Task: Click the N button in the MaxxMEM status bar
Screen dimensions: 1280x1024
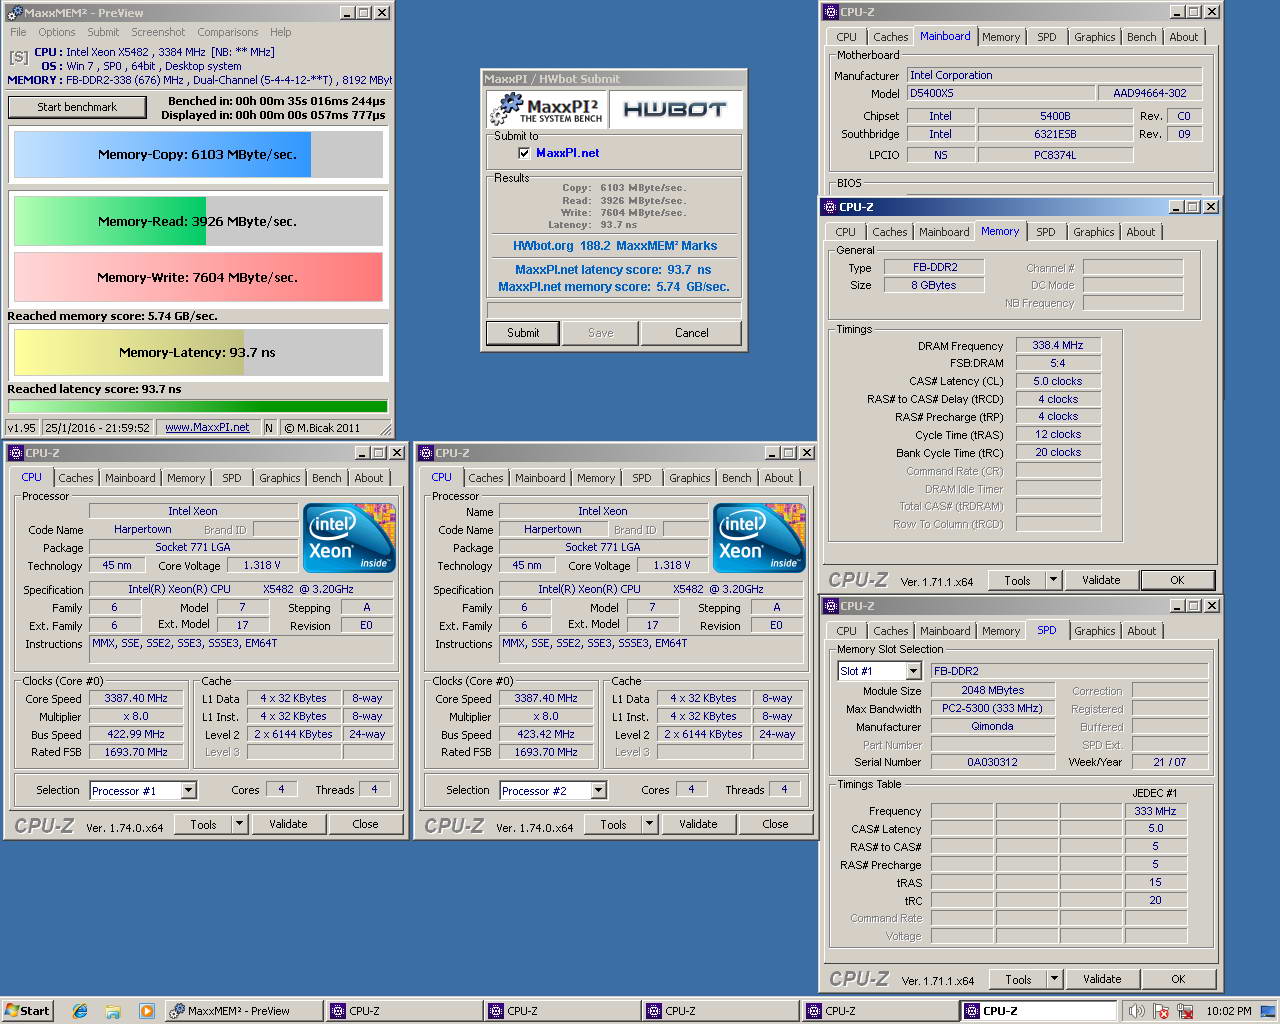Action: coord(269,428)
